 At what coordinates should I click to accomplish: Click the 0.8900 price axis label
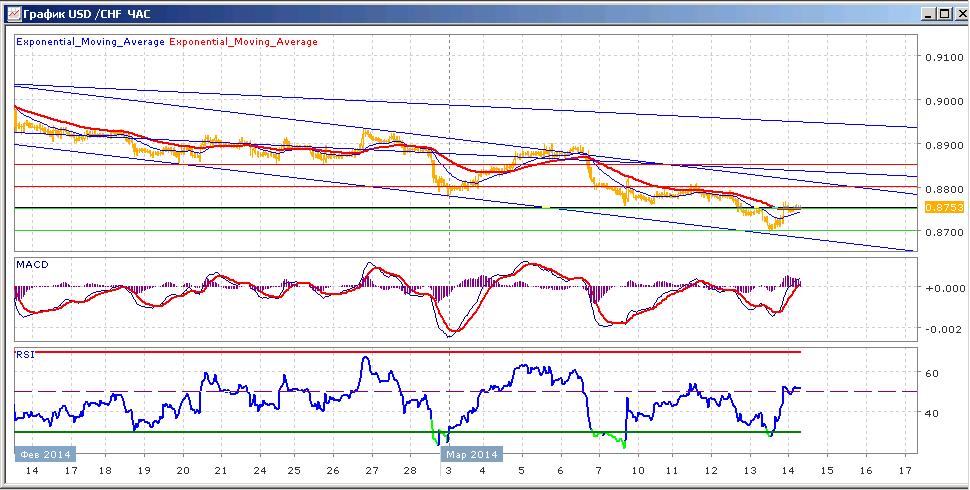[944, 145]
